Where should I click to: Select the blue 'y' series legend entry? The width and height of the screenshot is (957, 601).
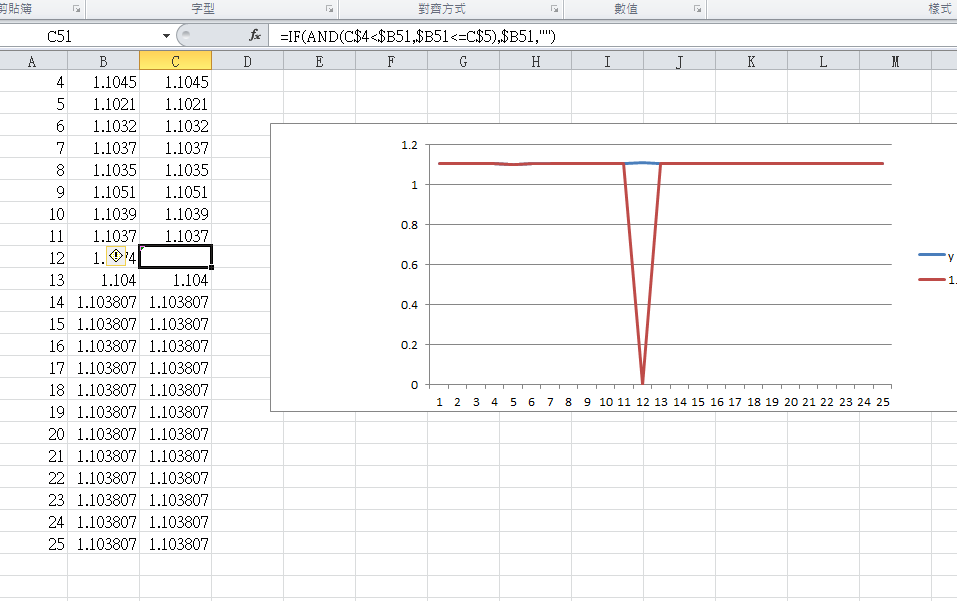[x=936, y=256]
